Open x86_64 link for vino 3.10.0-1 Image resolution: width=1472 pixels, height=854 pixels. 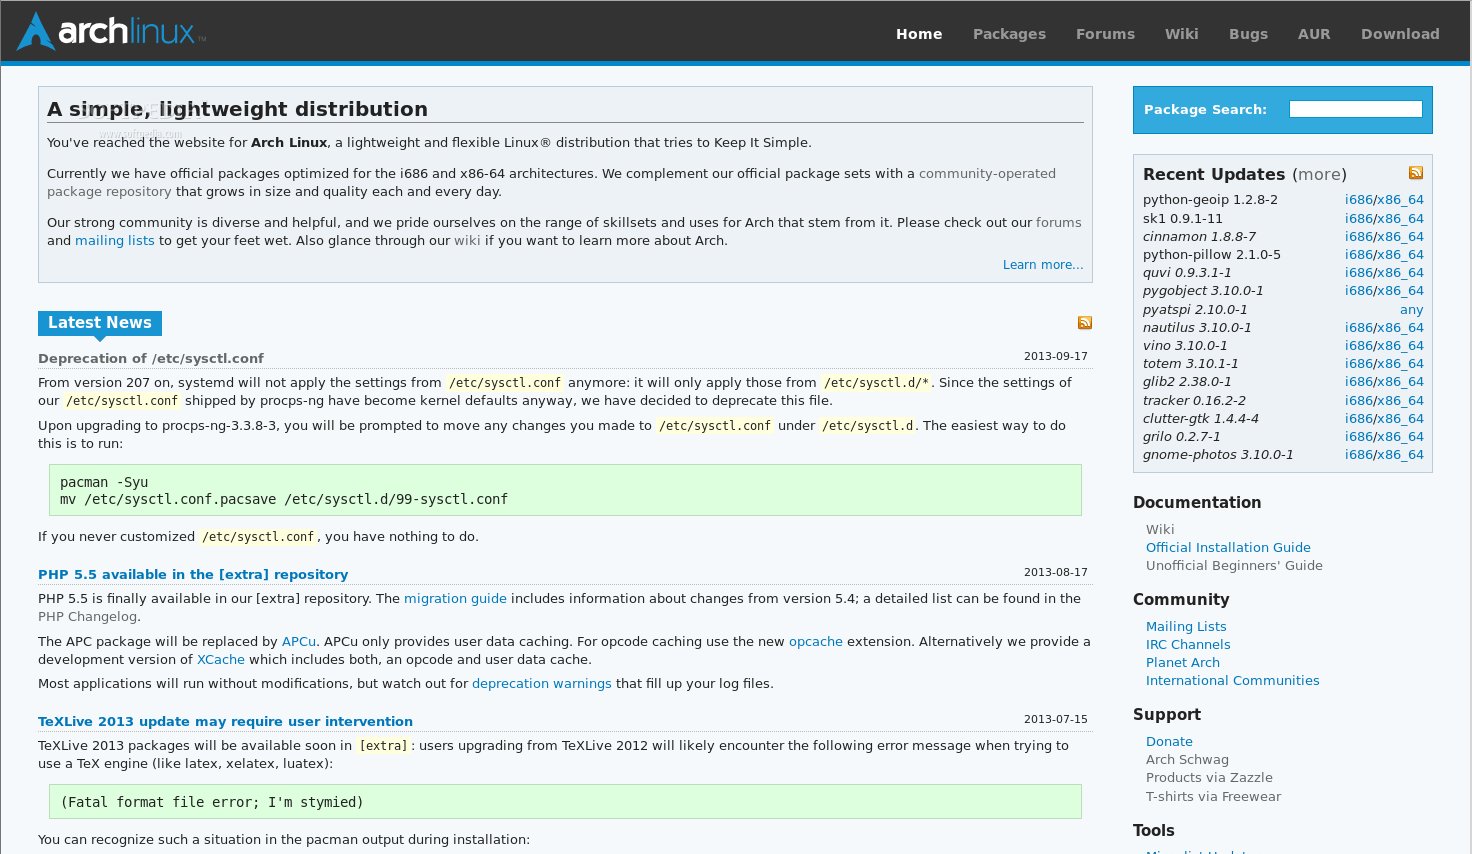point(1400,346)
